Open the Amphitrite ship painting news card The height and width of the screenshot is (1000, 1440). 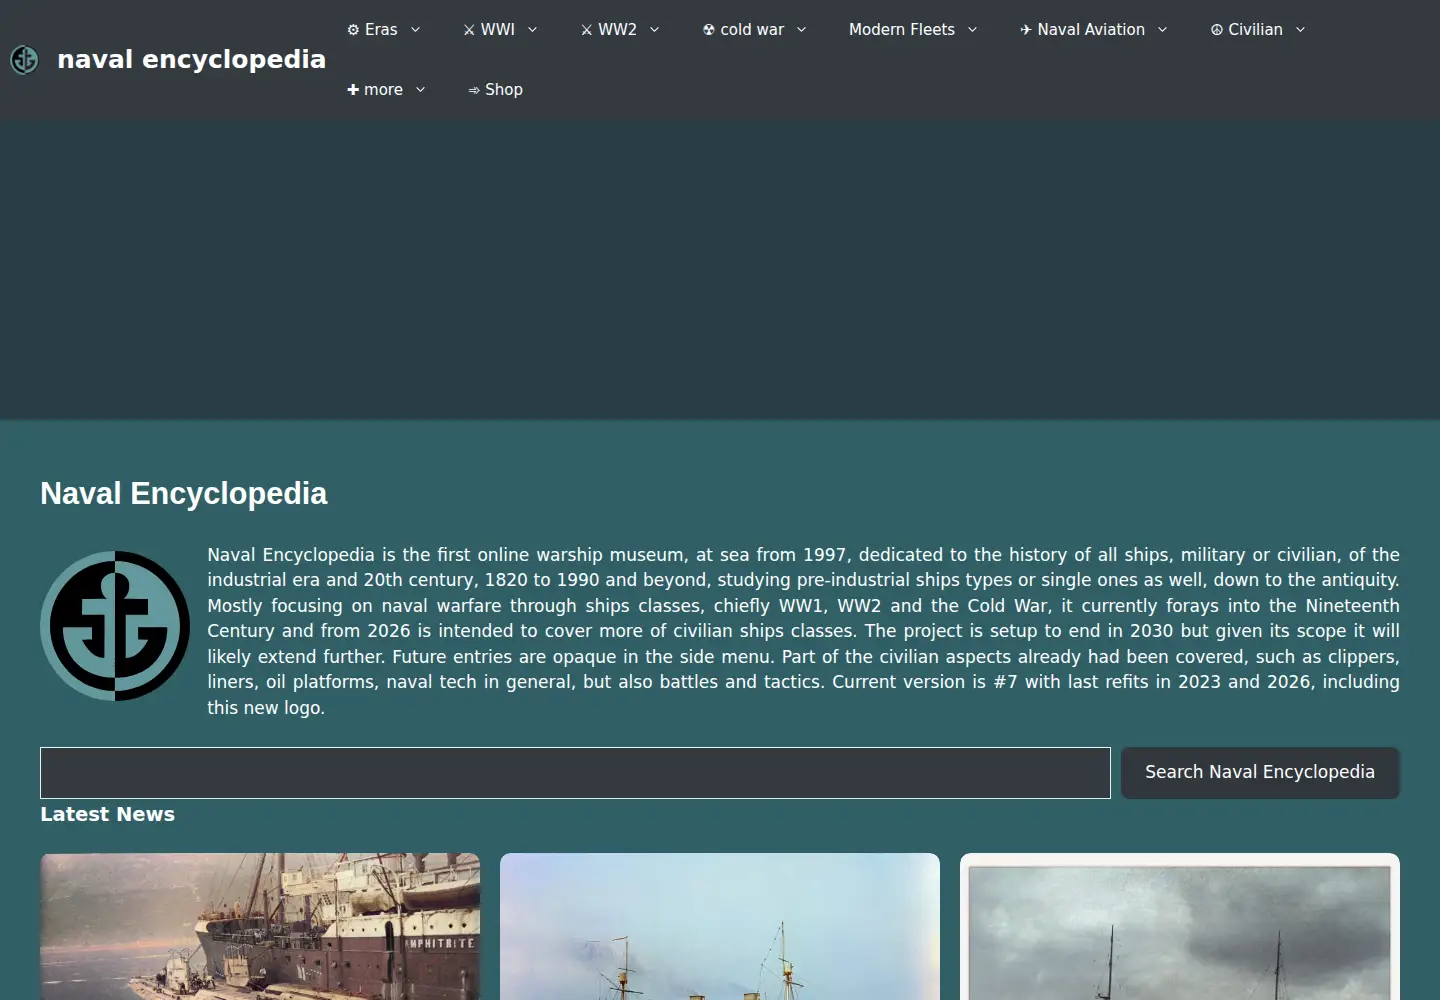point(260,926)
